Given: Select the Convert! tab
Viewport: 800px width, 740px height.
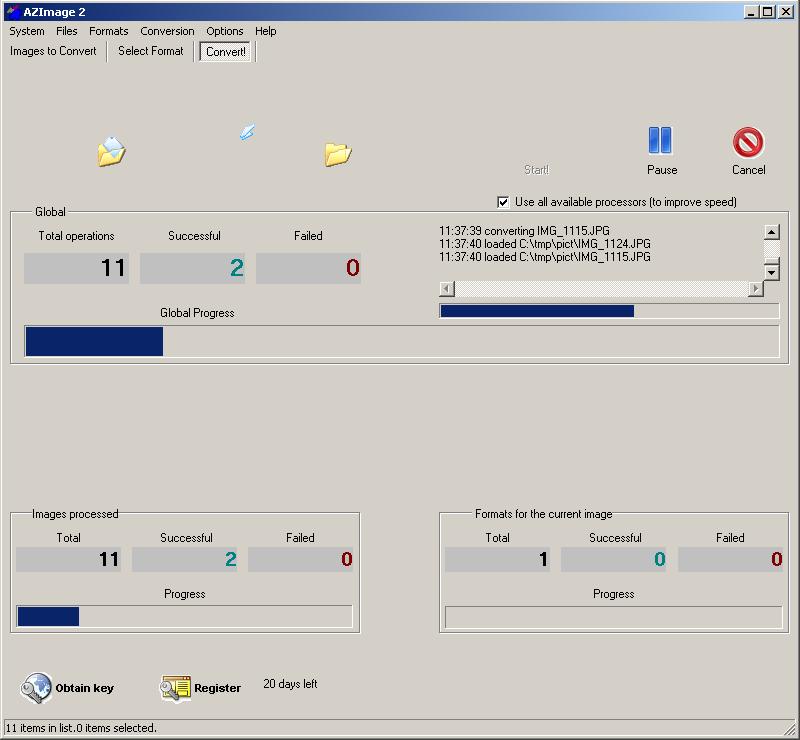Looking at the screenshot, I should 226,52.
